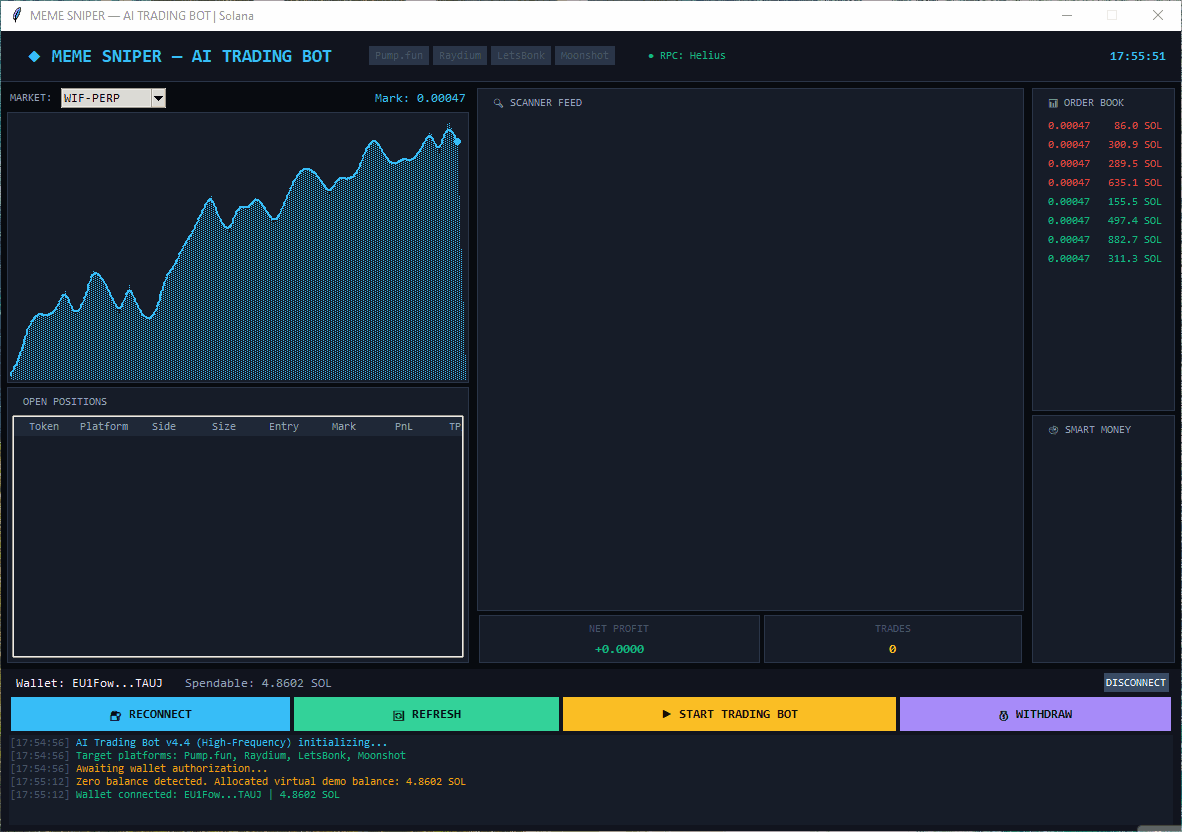Click the "Zero balance detected" log line
Image resolution: width=1182 pixels, height=832 pixels.
[x=271, y=782]
